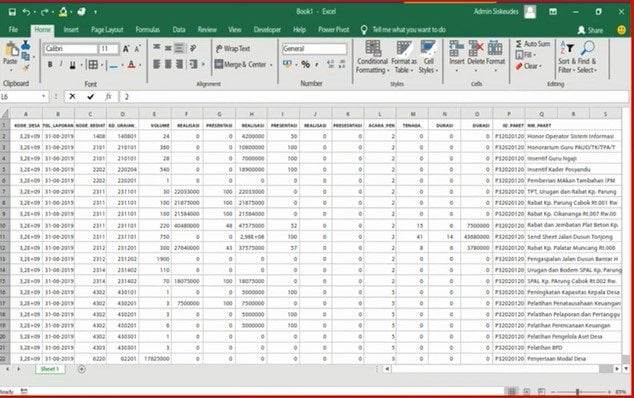Click the zoom slider in status bar

point(577,392)
